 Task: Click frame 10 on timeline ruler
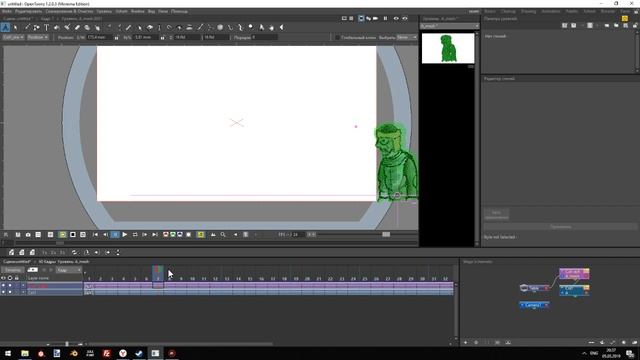(x=192, y=279)
